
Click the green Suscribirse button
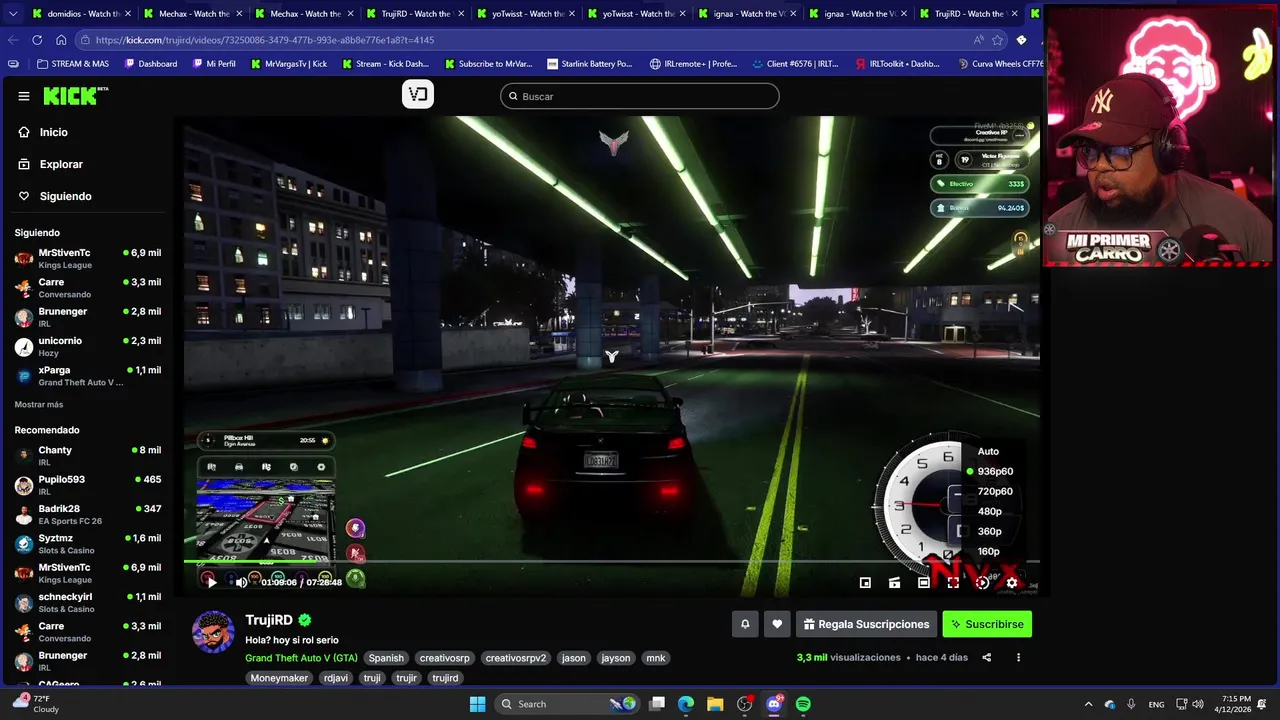tap(987, 624)
